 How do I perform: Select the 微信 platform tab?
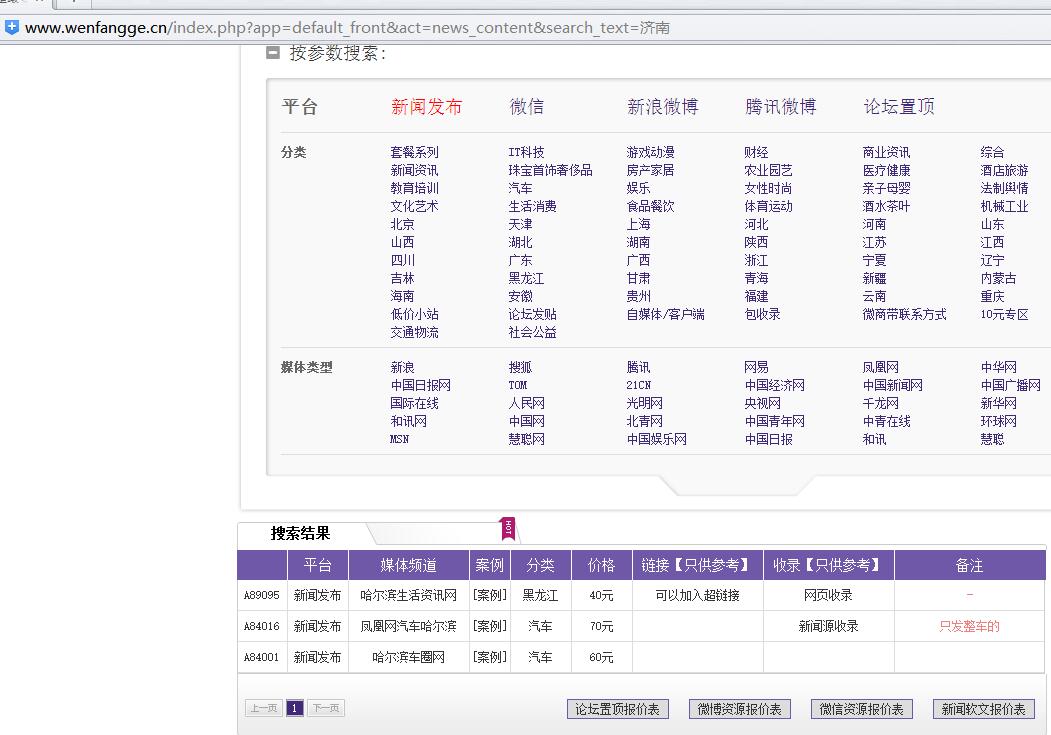coord(526,107)
